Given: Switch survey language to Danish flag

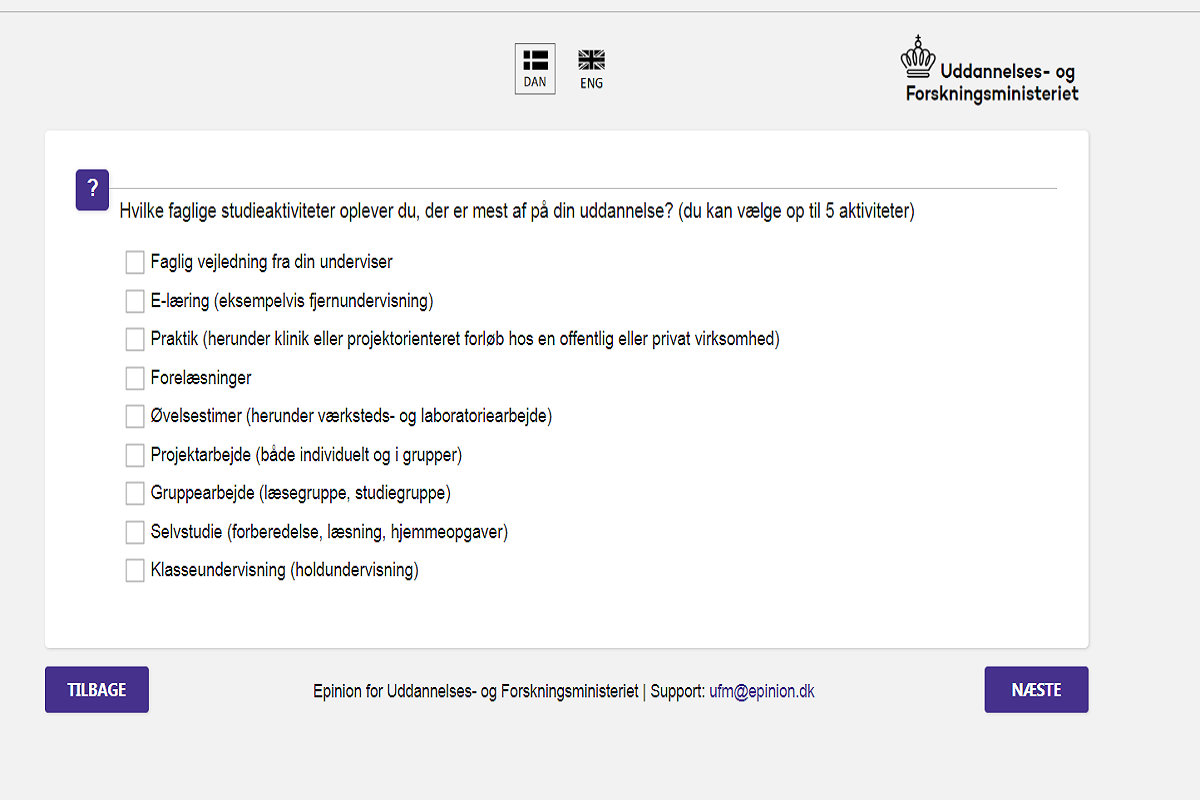Looking at the screenshot, I should click(x=535, y=60).
